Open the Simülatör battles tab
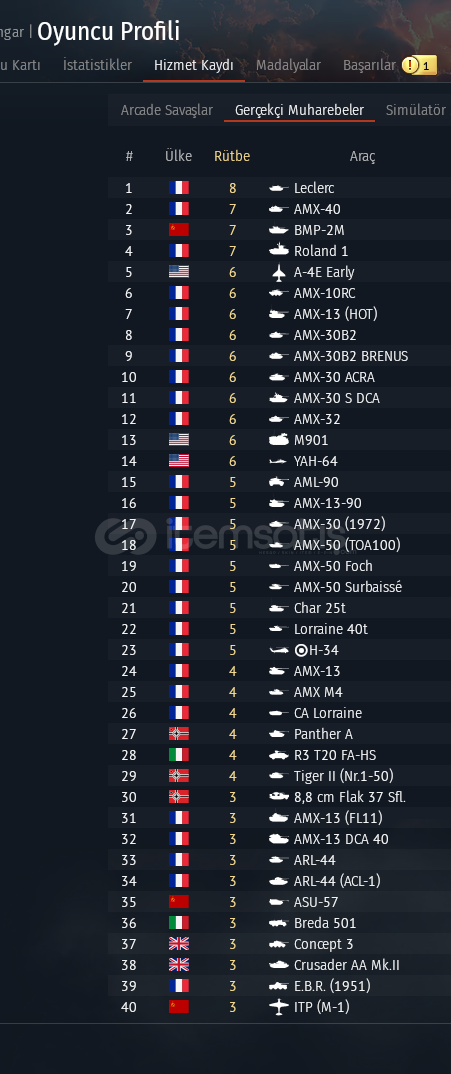This screenshot has width=451, height=1074. point(415,110)
